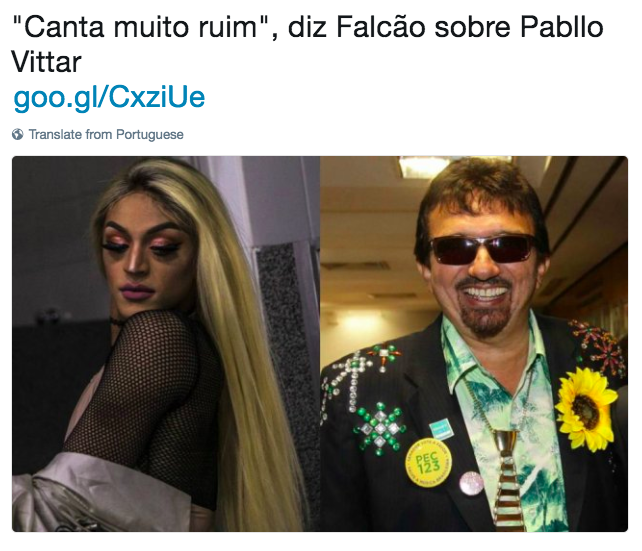
Task: Click the dark sunglasses in right photo
Action: (482, 249)
